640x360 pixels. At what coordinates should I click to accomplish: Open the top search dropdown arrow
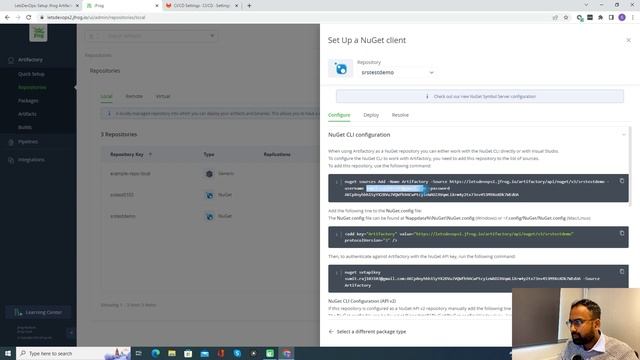(x=212, y=36)
